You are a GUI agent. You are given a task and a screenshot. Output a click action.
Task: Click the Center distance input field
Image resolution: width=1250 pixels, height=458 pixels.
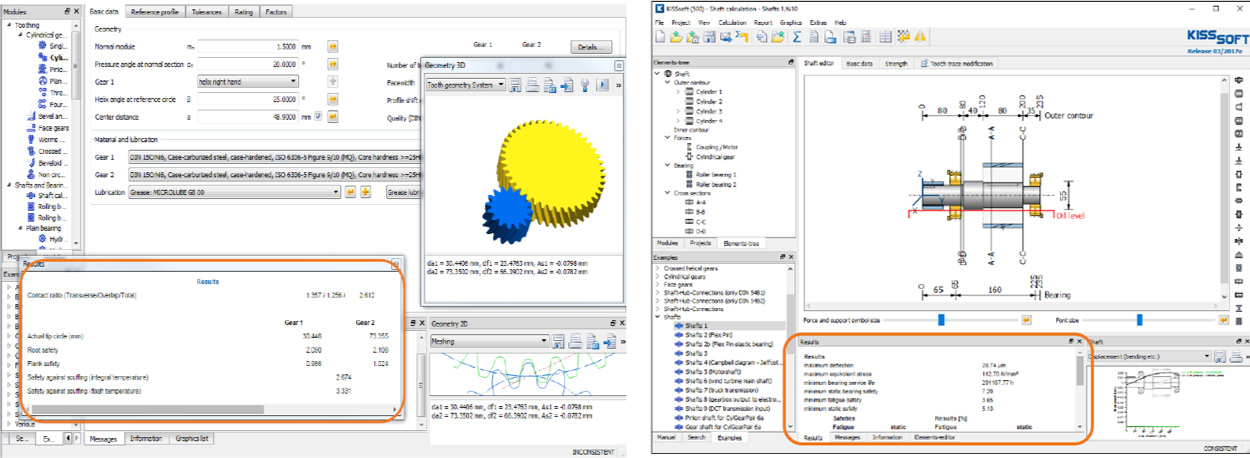click(248, 117)
